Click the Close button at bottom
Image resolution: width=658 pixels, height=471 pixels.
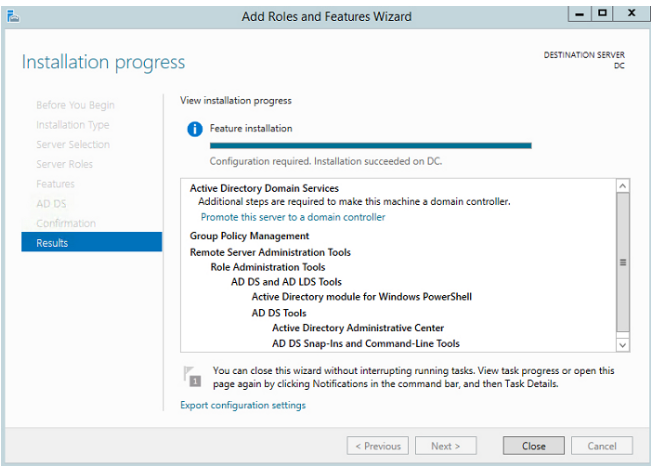coord(534,446)
